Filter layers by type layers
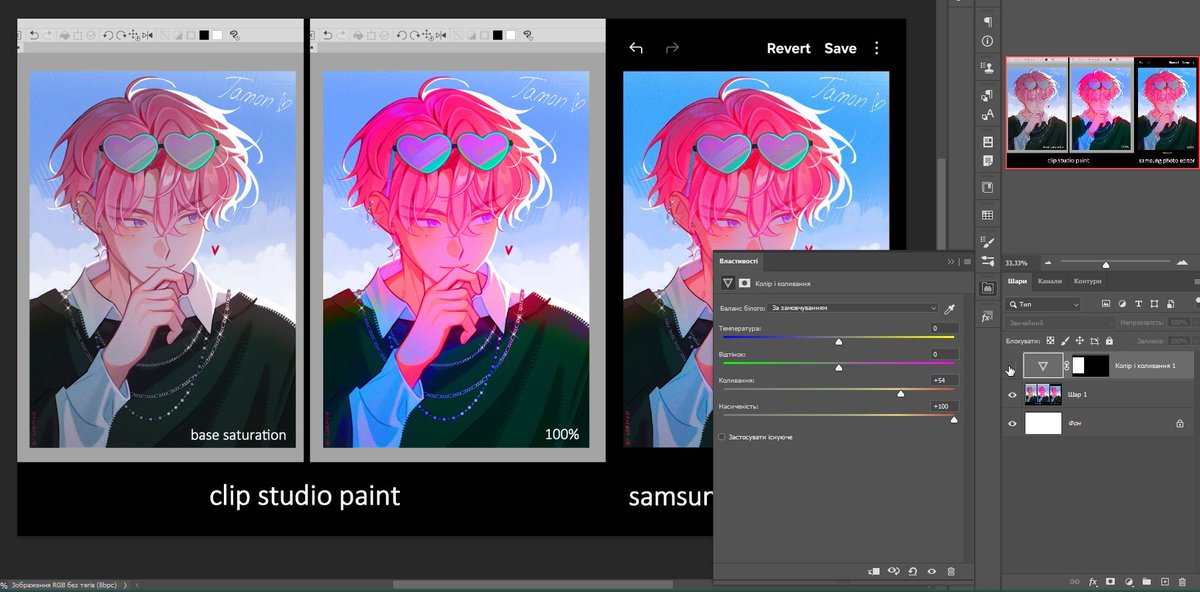The width and height of the screenshot is (1200, 592). tap(1137, 303)
